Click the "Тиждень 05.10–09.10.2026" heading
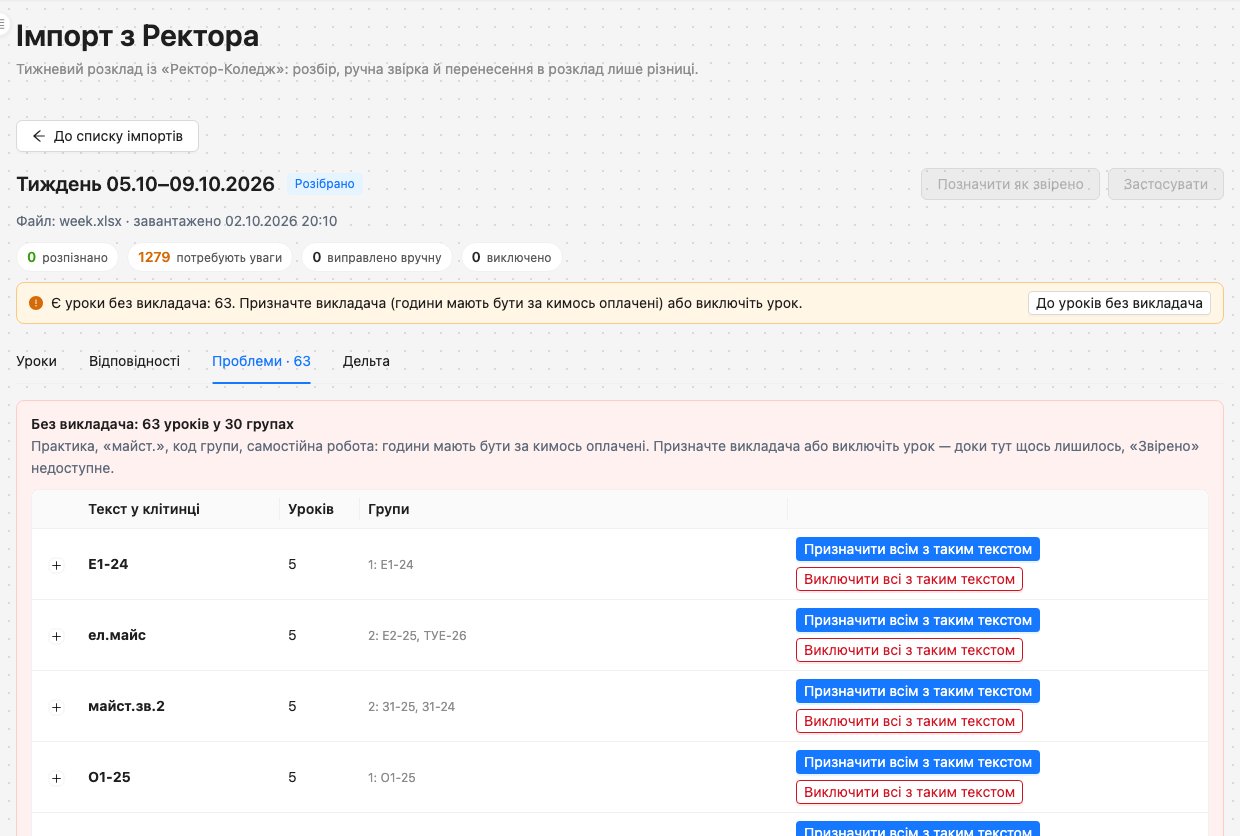 pos(146,184)
